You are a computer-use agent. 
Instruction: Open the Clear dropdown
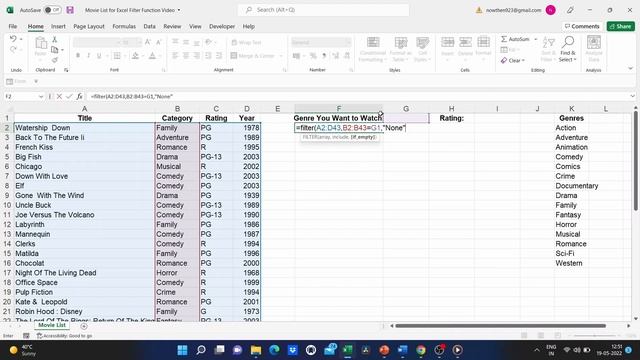tap(513, 60)
